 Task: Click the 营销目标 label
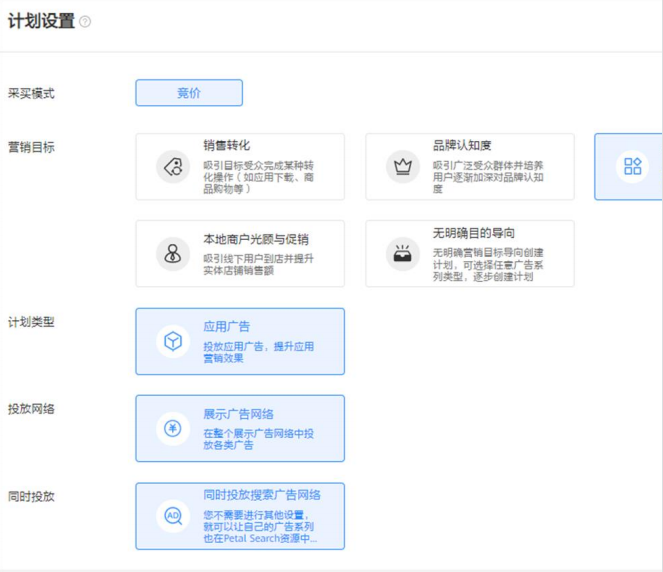[x=31, y=147]
